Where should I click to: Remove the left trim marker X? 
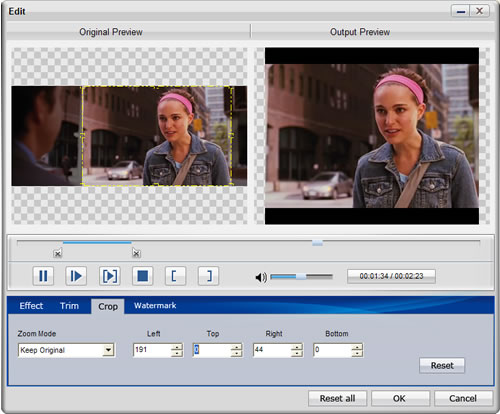pyautogui.click(x=58, y=254)
